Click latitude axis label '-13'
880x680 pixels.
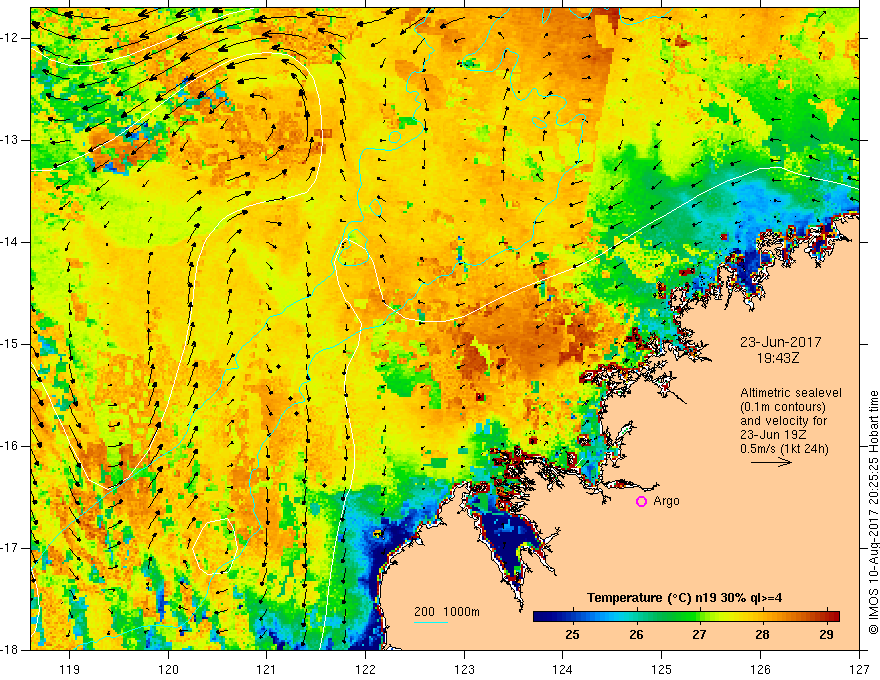10,140
